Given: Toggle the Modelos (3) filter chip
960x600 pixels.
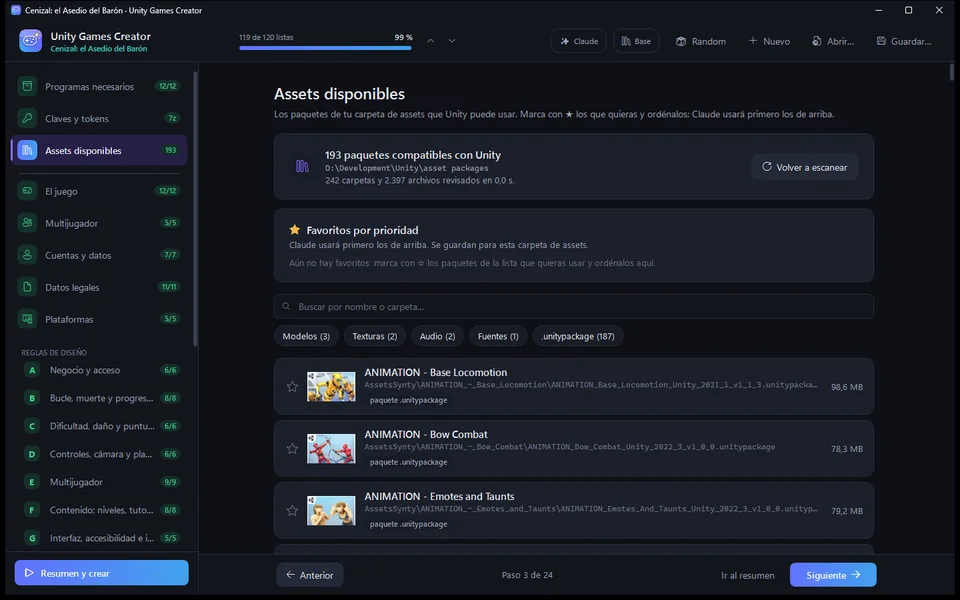Looking at the screenshot, I should coord(306,336).
